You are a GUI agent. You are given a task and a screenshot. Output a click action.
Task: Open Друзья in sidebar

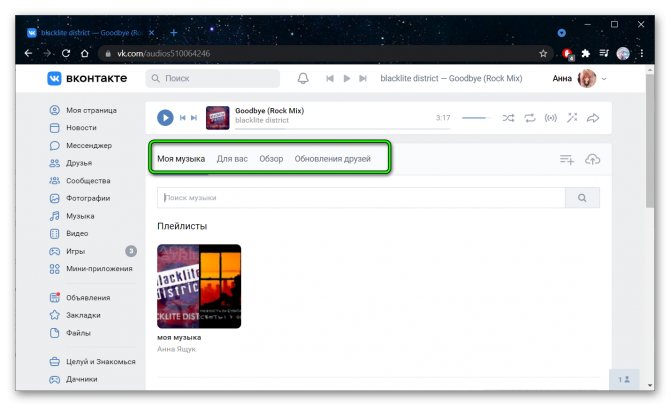[x=71, y=163]
